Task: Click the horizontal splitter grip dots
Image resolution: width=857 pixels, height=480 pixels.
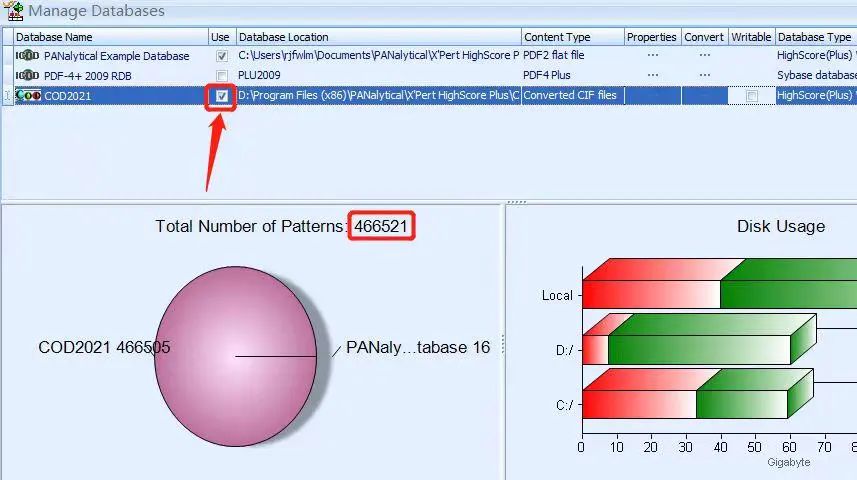Action: point(516,202)
